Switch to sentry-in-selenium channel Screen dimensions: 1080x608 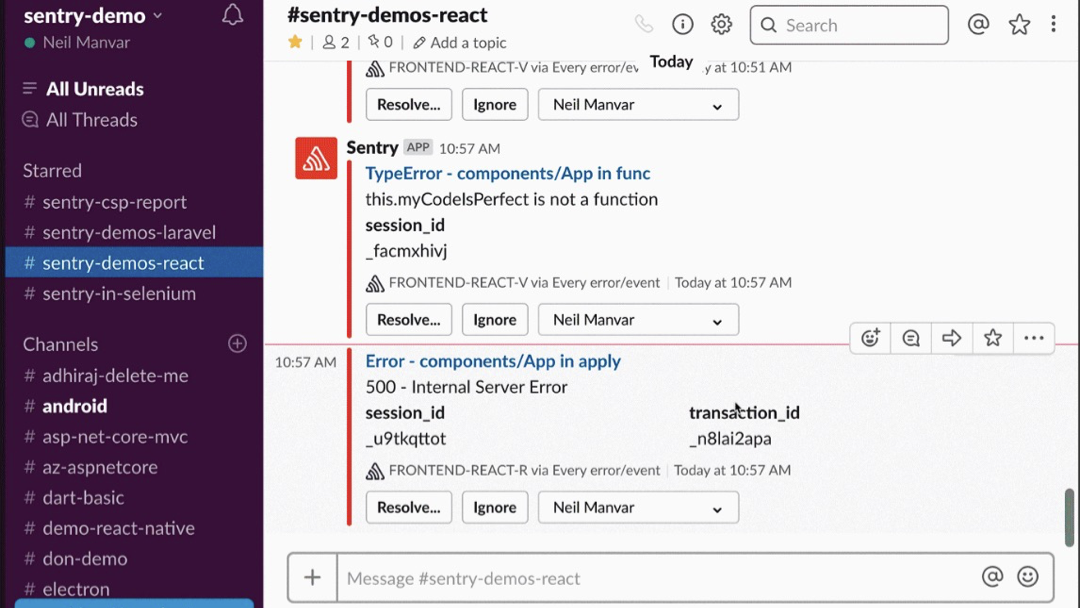pos(134,293)
